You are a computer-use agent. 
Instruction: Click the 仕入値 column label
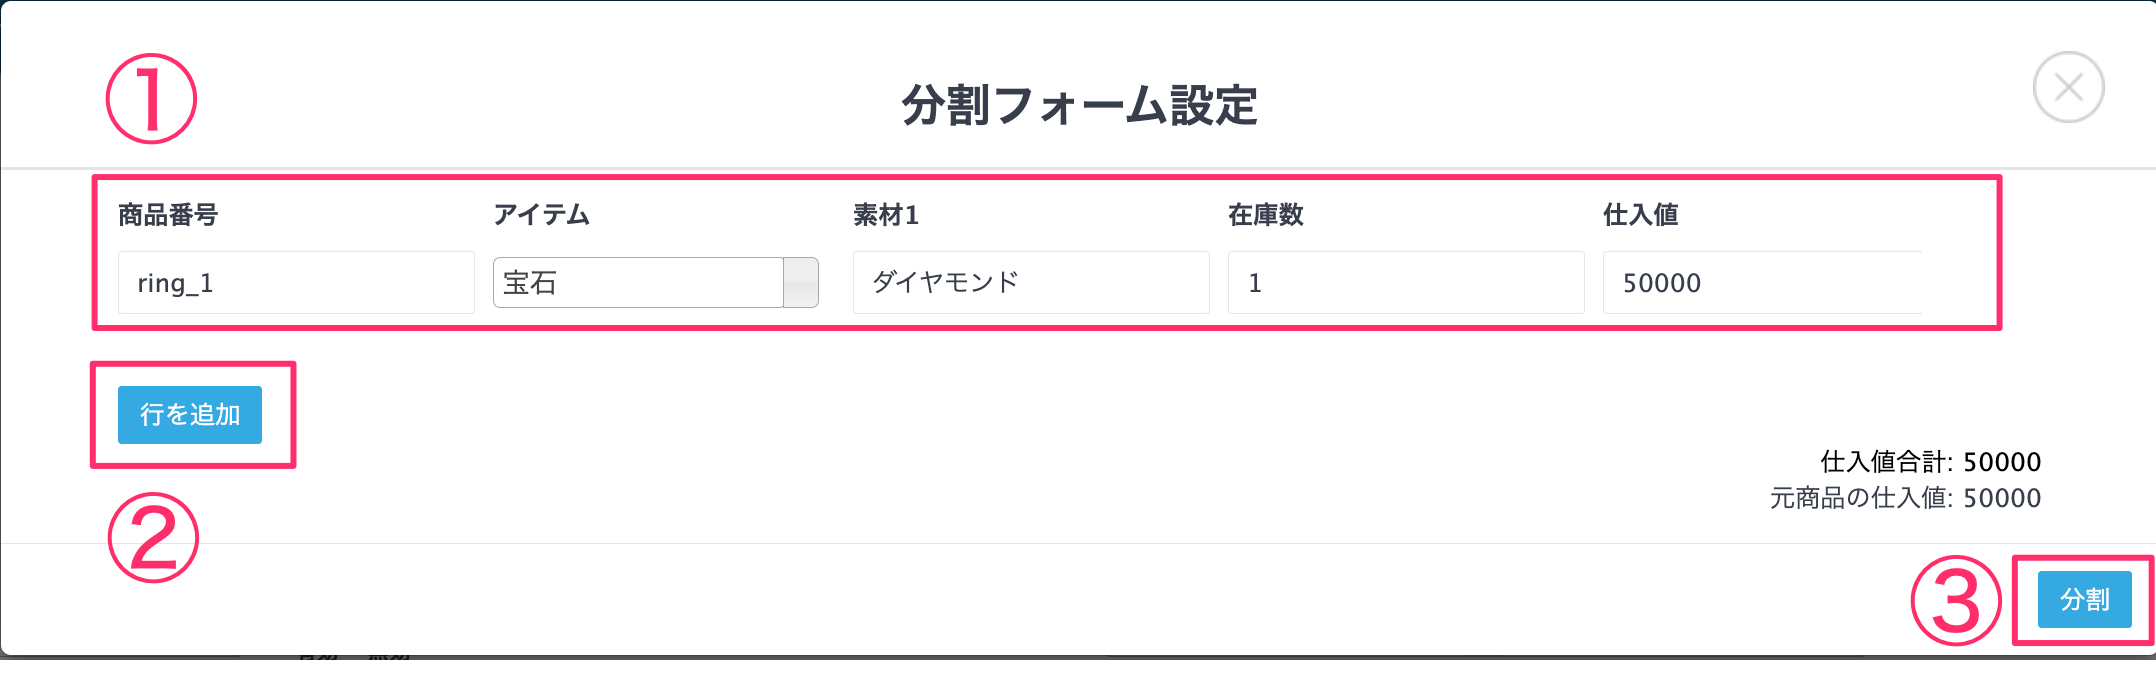coord(1641,215)
